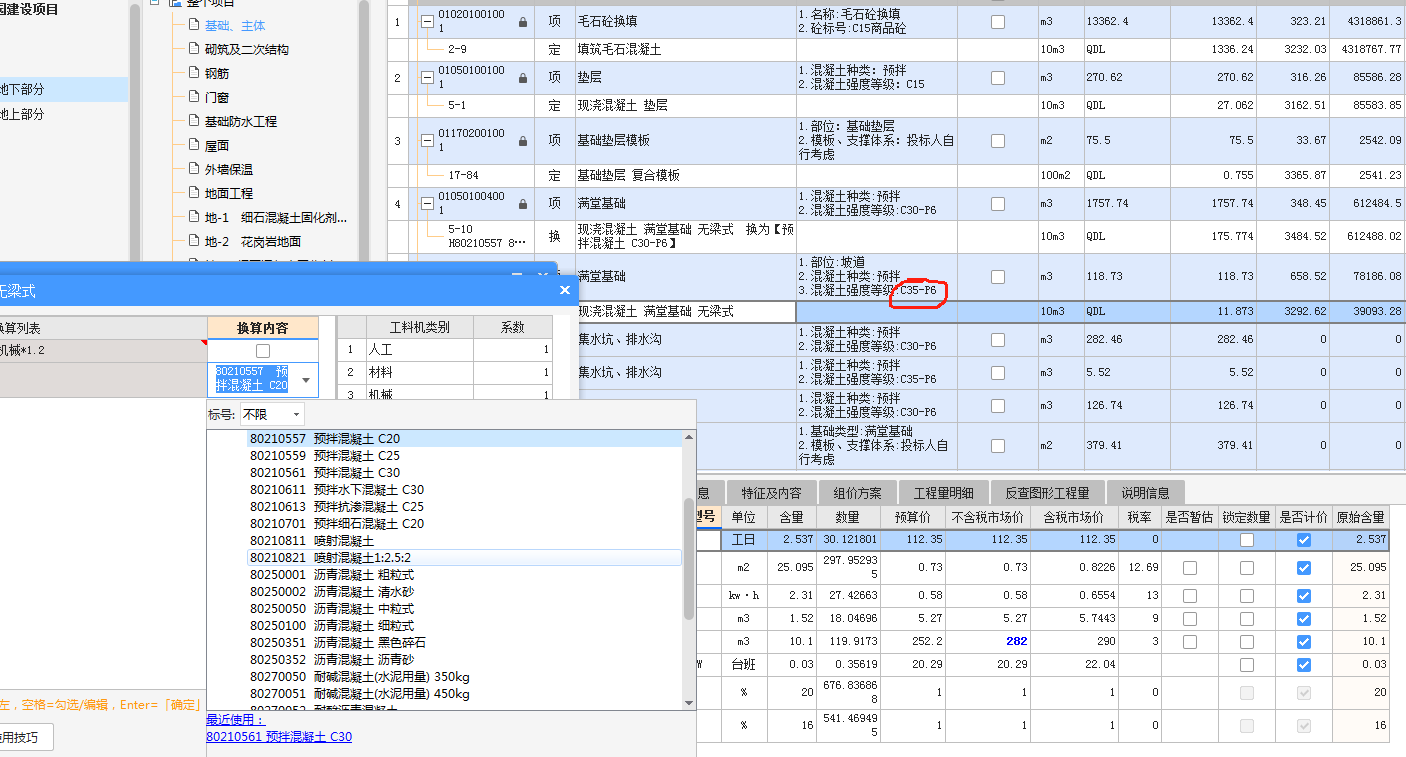The width and height of the screenshot is (1406, 757).
Task: Click the lock icon on the 基础垫层模板 row
Action: (522, 141)
